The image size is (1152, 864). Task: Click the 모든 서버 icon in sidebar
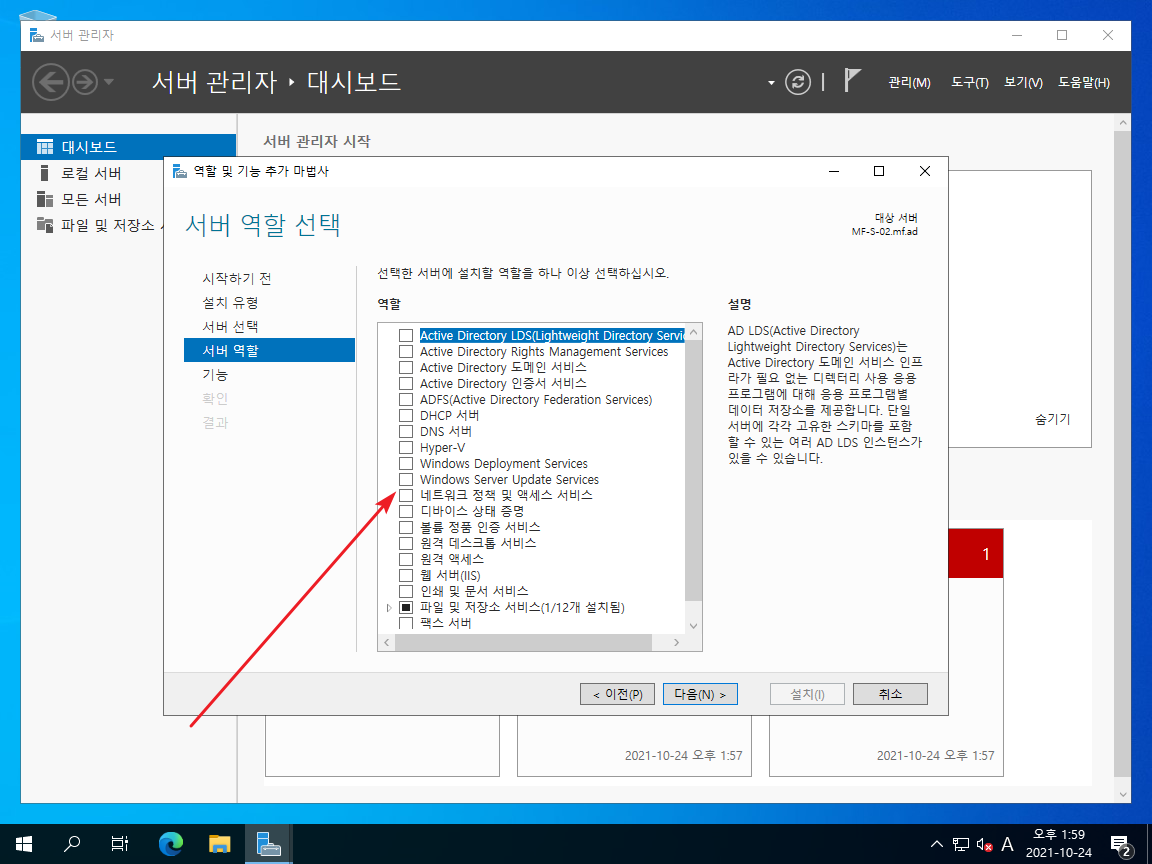45,199
